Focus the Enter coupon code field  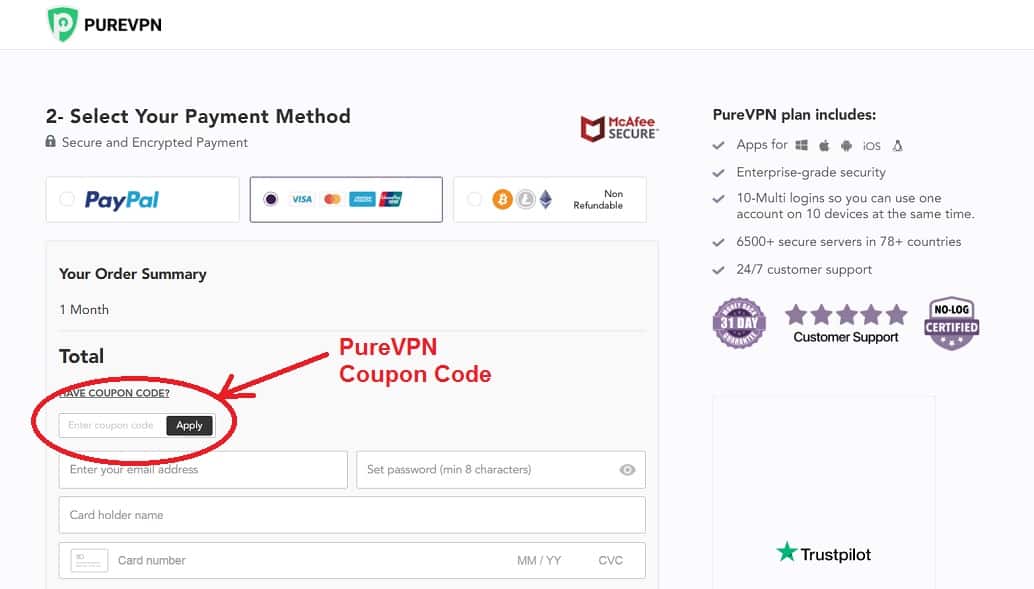[x=113, y=425]
